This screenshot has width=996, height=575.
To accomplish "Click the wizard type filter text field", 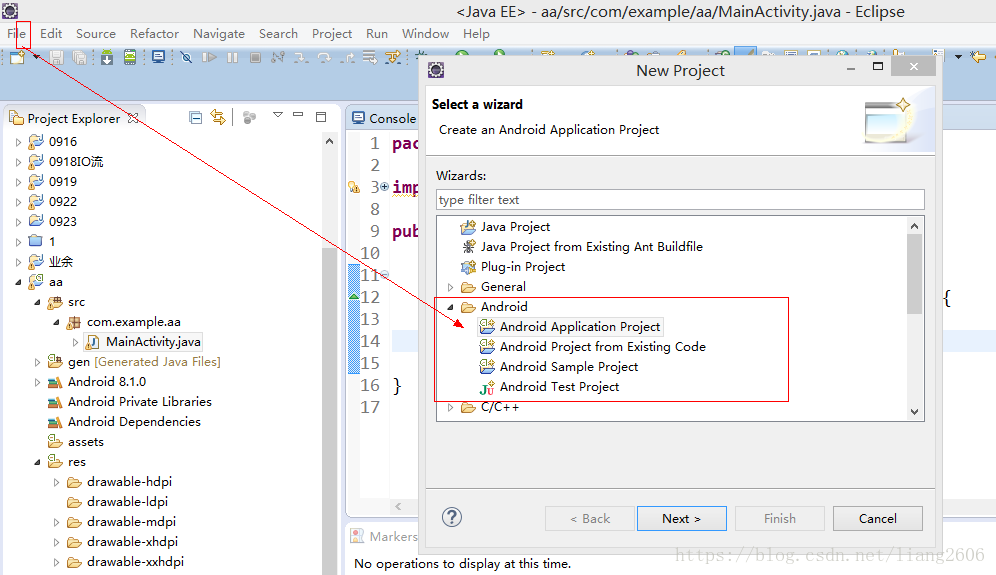I will tap(680, 200).
